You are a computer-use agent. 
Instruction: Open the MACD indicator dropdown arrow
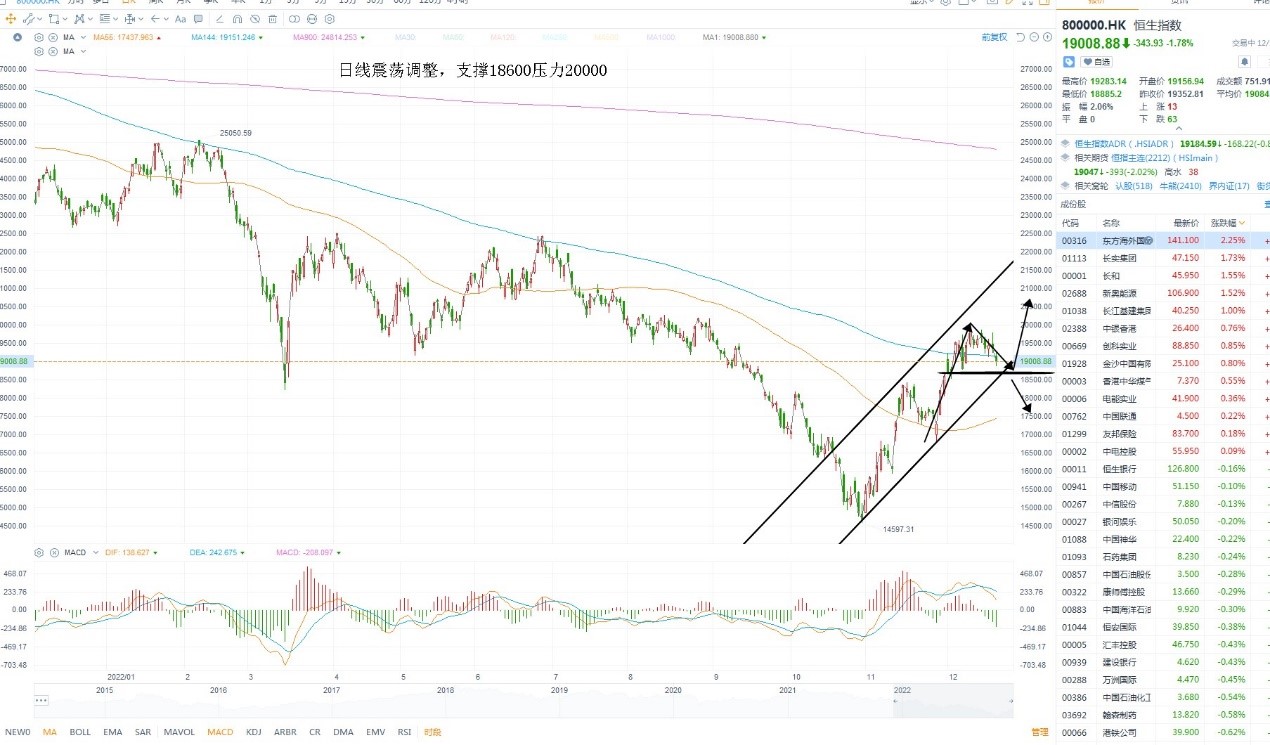[x=95, y=552]
